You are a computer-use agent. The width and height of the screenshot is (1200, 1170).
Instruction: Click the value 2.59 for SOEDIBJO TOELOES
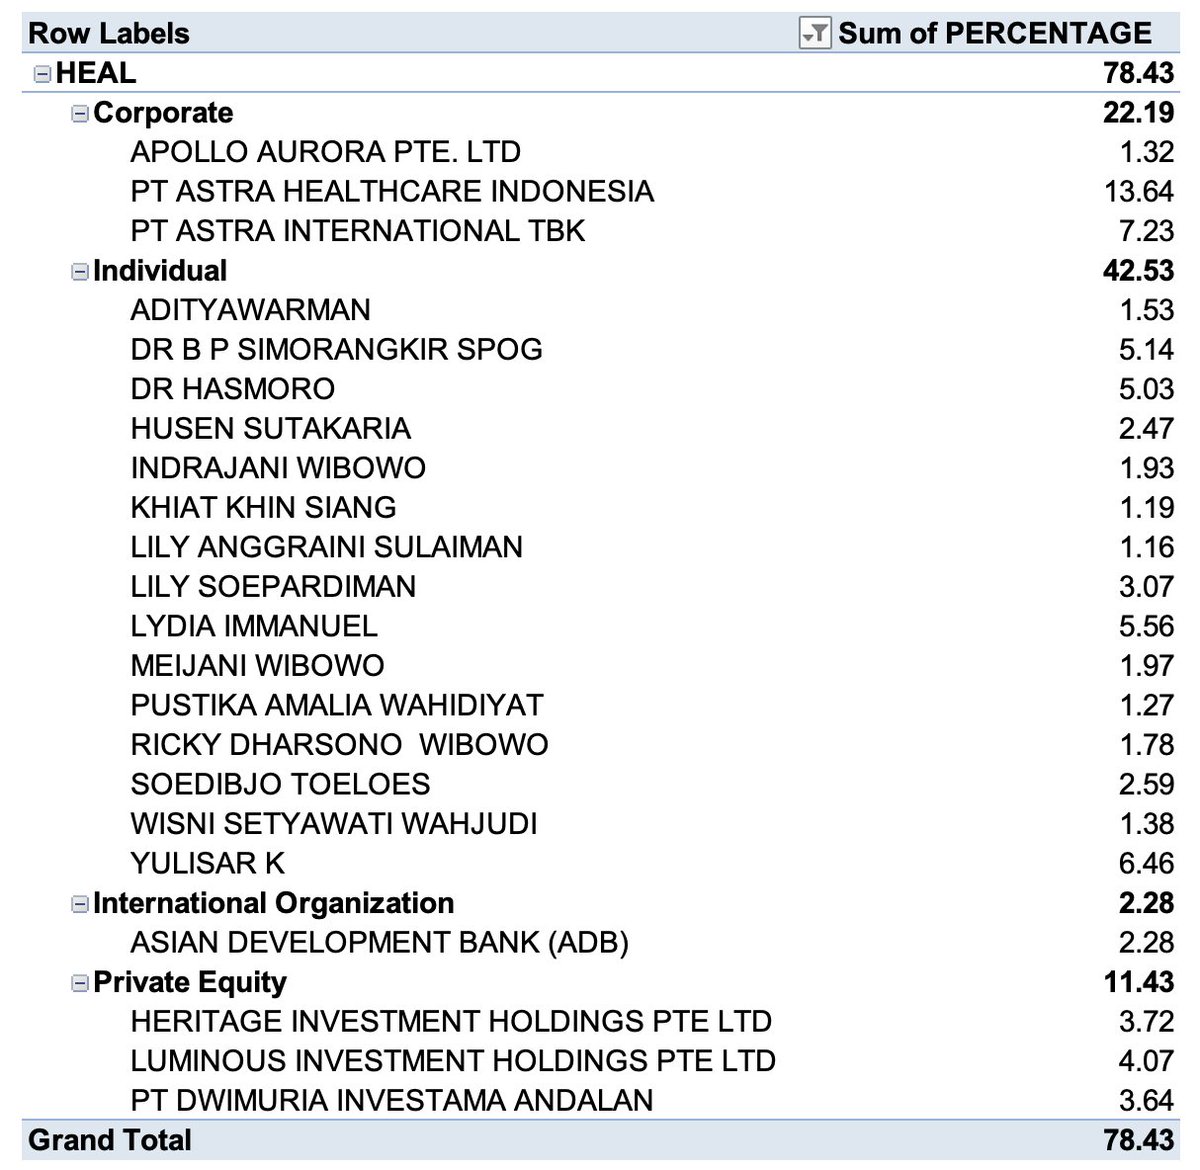[x=1146, y=784]
